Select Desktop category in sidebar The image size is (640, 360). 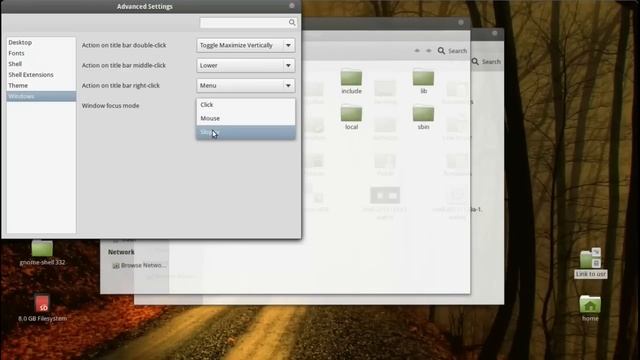pos(20,42)
